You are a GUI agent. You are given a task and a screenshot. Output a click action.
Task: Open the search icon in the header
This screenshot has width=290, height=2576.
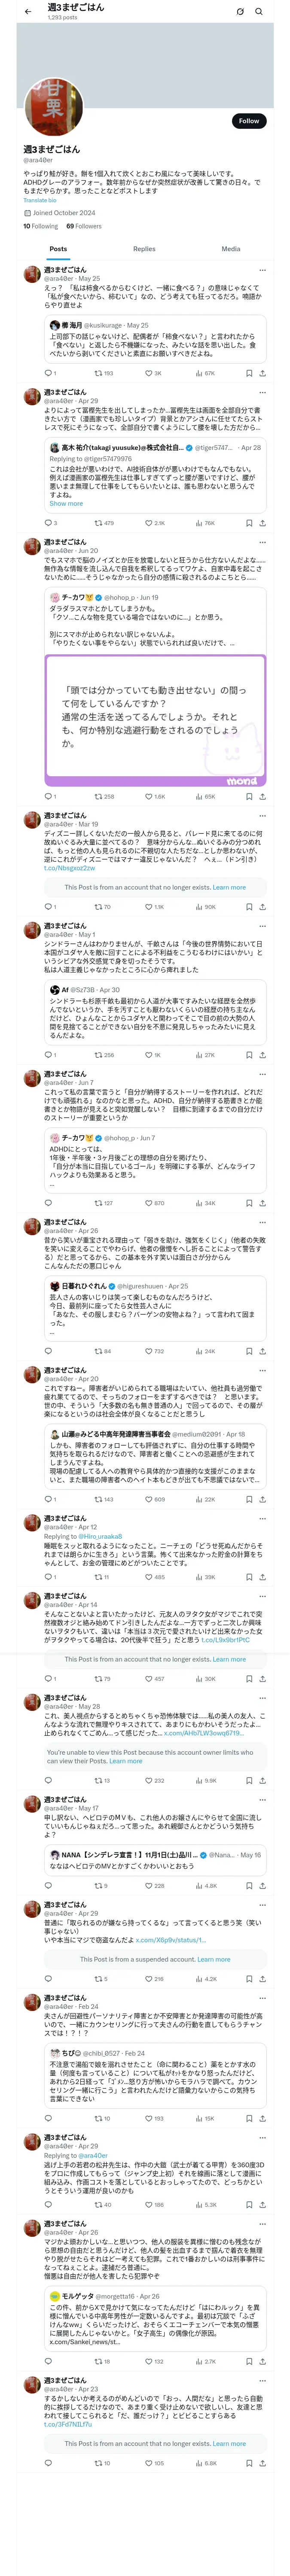[258, 12]
